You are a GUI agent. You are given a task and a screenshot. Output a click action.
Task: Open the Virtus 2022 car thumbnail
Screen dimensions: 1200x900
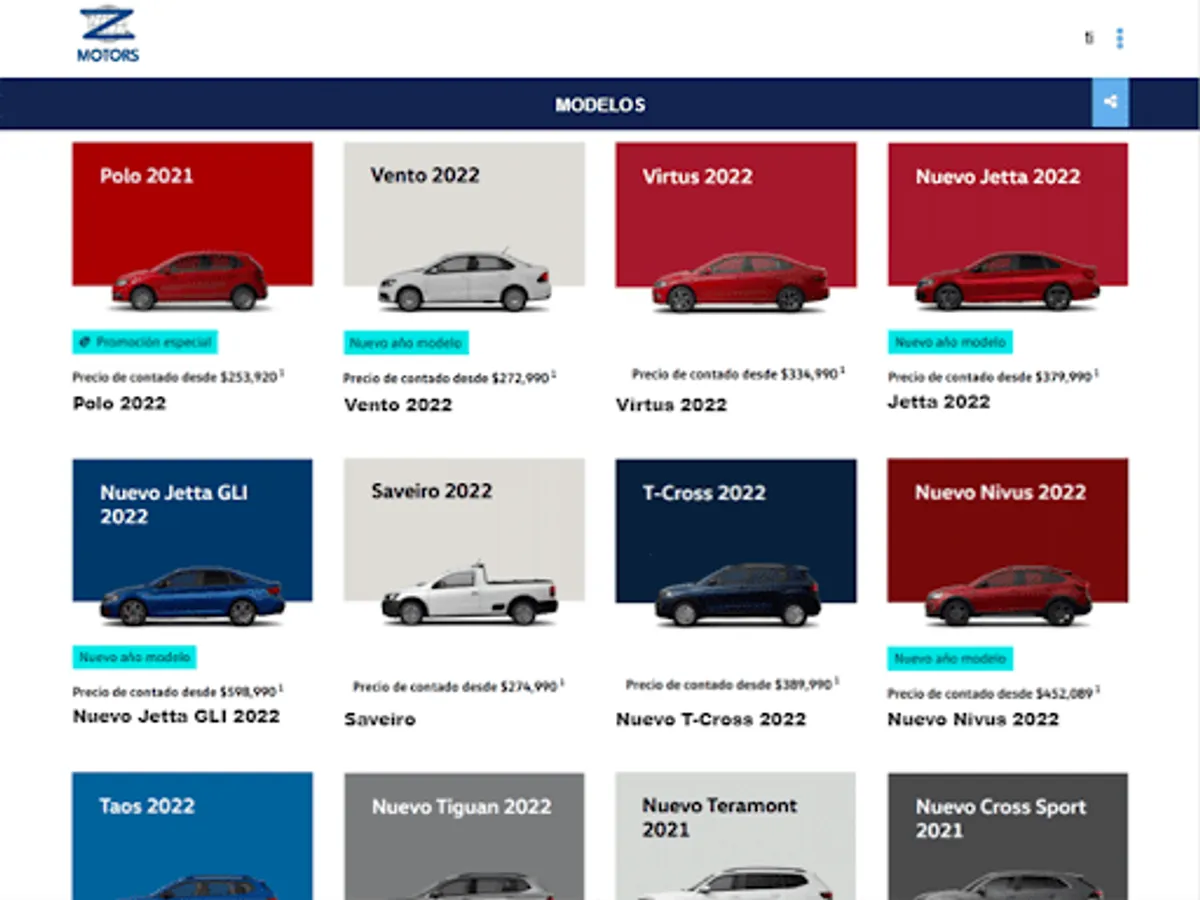tap(736, 228)
